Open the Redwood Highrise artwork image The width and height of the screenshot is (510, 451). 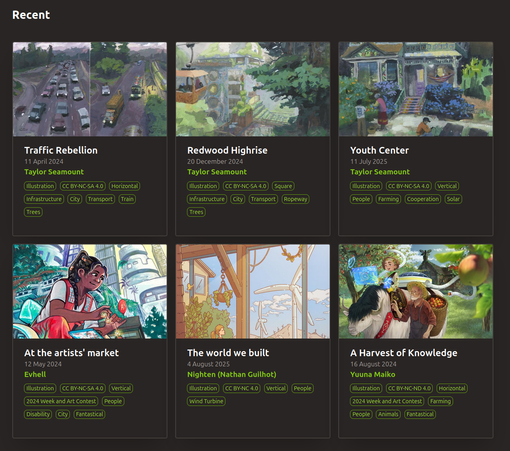point(253,89)
